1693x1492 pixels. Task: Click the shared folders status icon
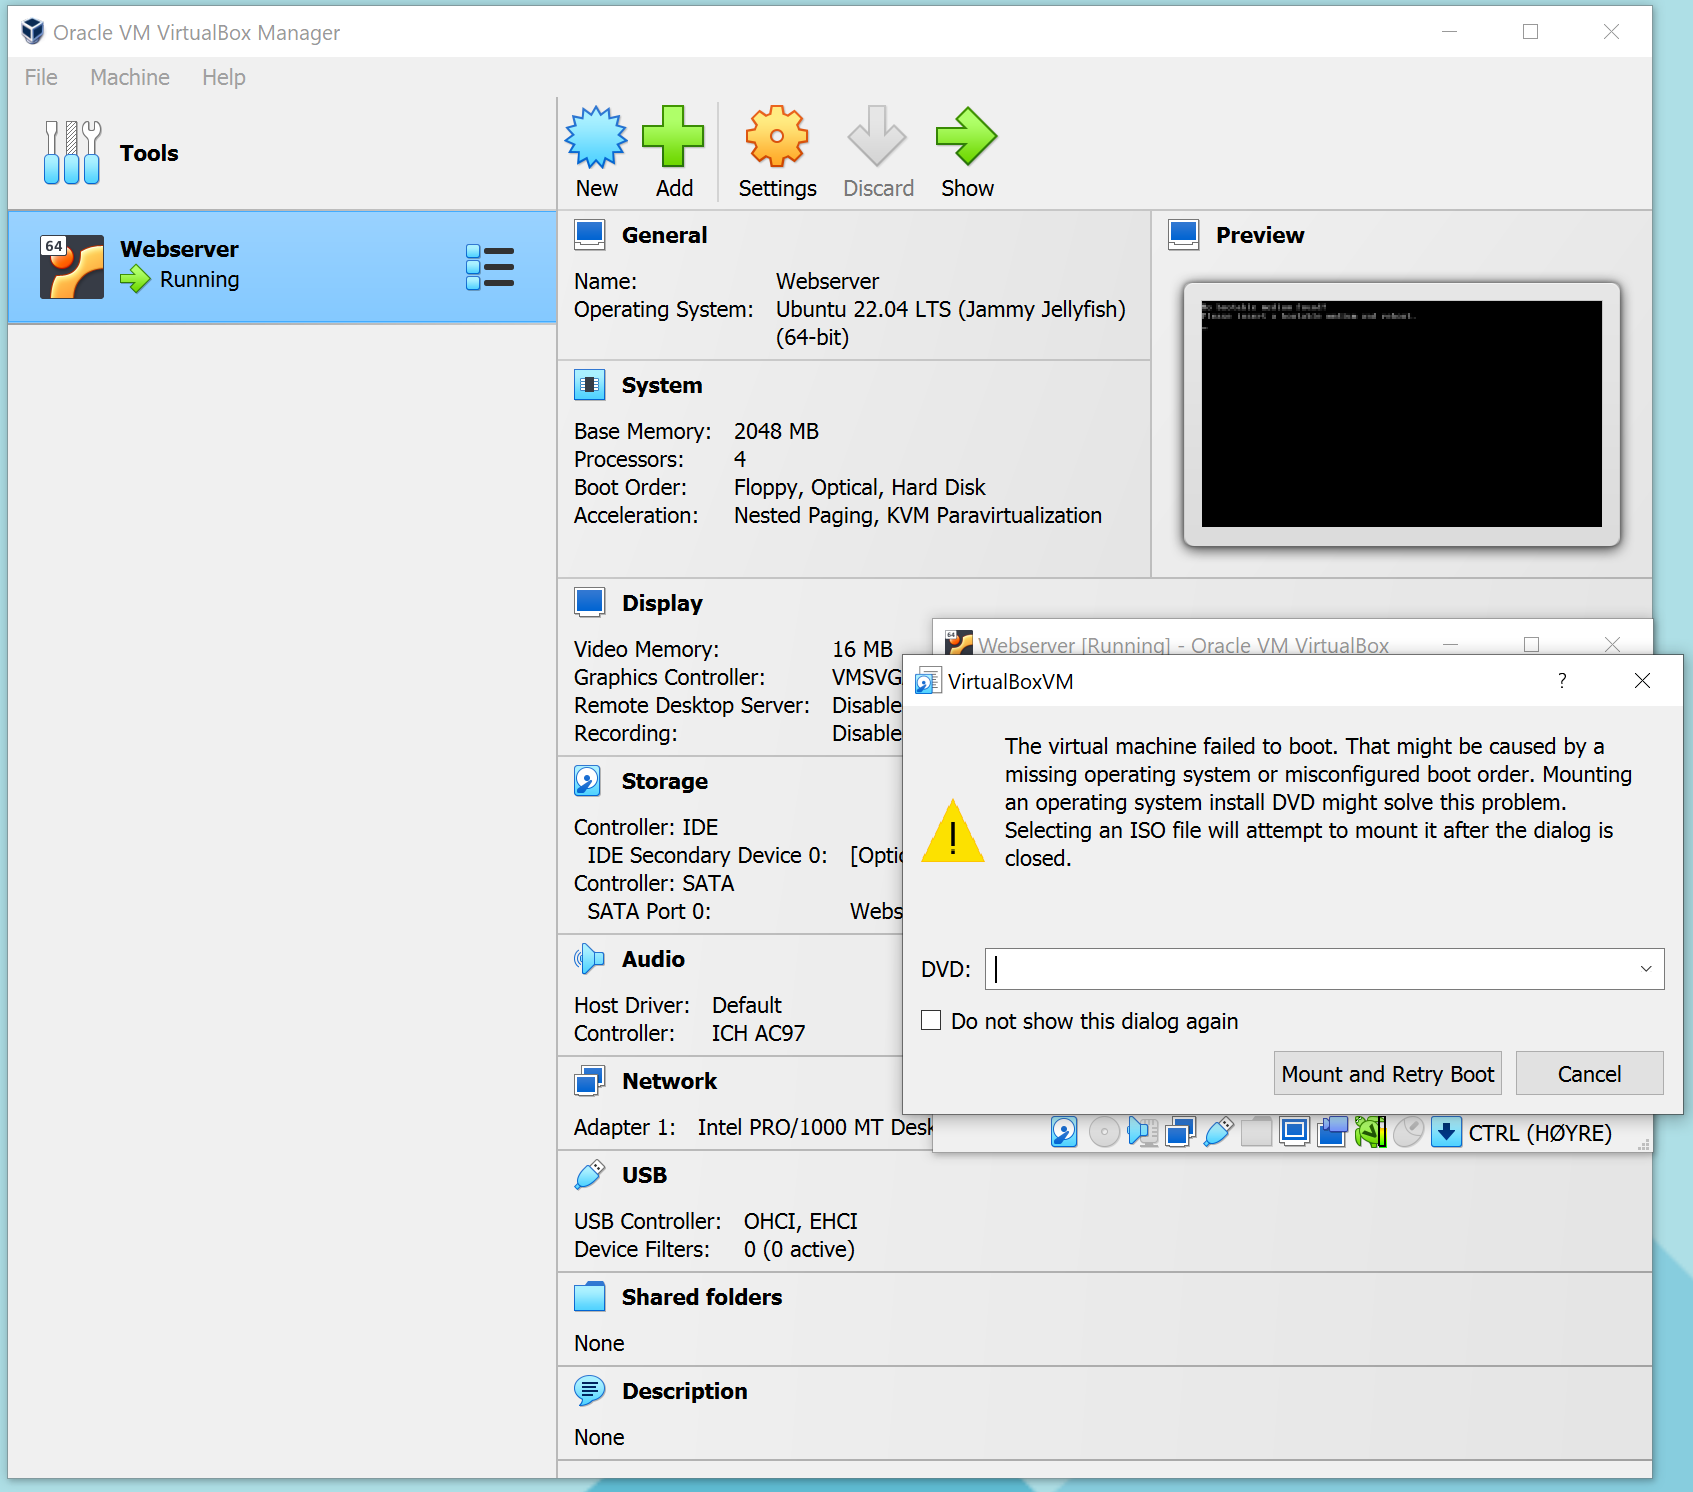point(1255,1132)
